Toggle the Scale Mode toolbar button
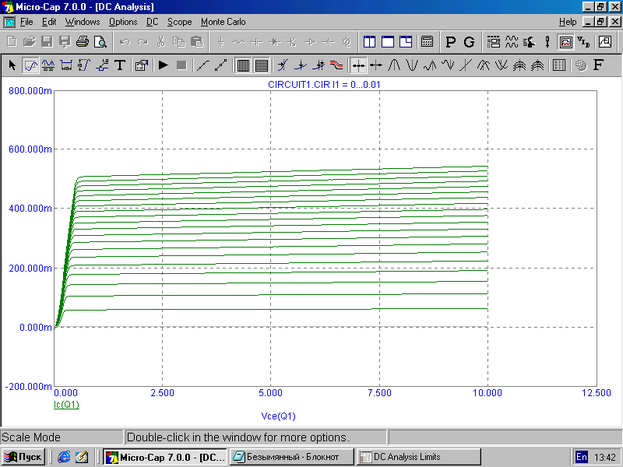The image size is (623, 467). tap(30, 65)
